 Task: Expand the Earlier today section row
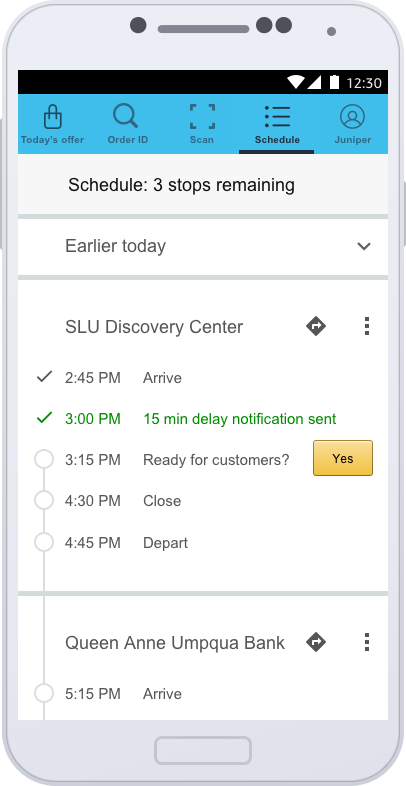point(203,247)
